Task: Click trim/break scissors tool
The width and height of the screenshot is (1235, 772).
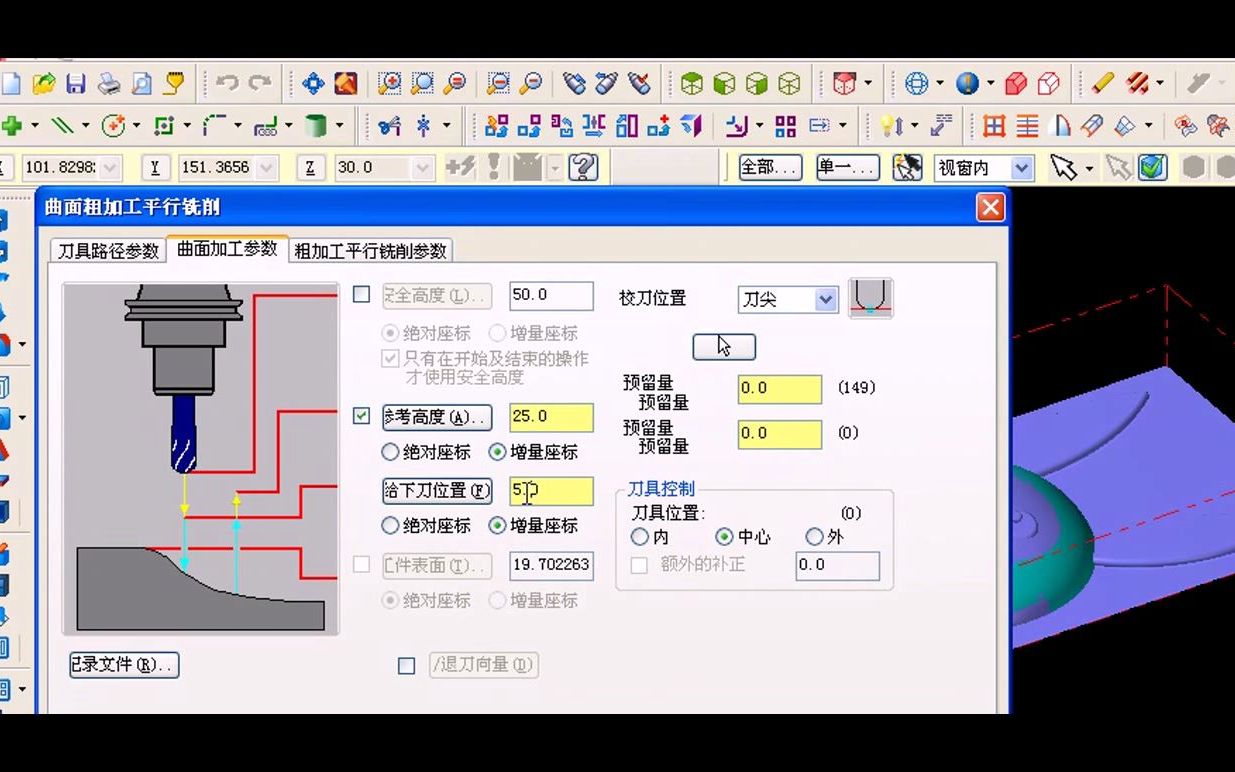Action: coord(389,126)
